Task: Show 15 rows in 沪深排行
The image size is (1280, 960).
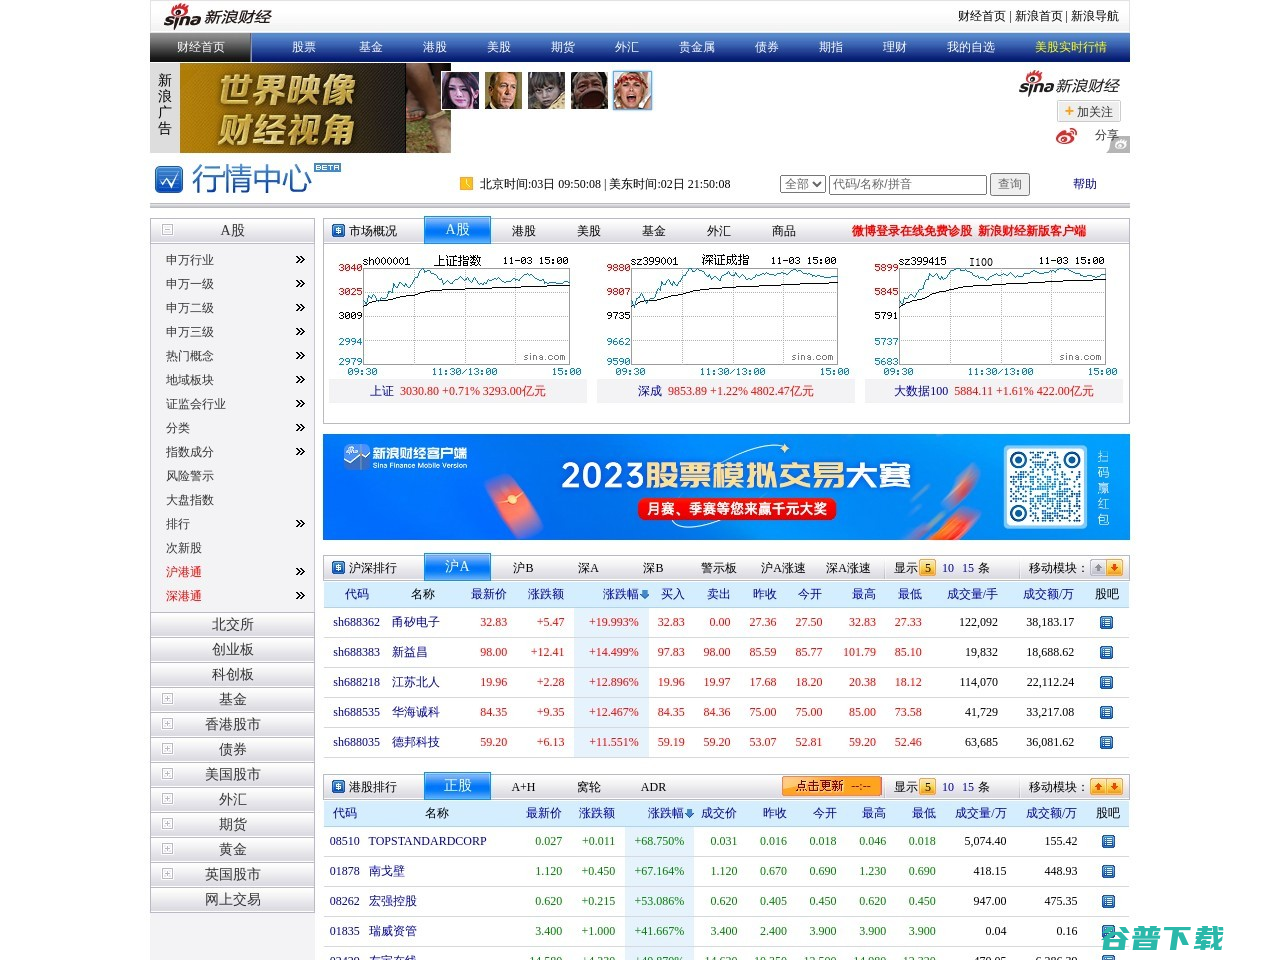Action: pos(968,568)
